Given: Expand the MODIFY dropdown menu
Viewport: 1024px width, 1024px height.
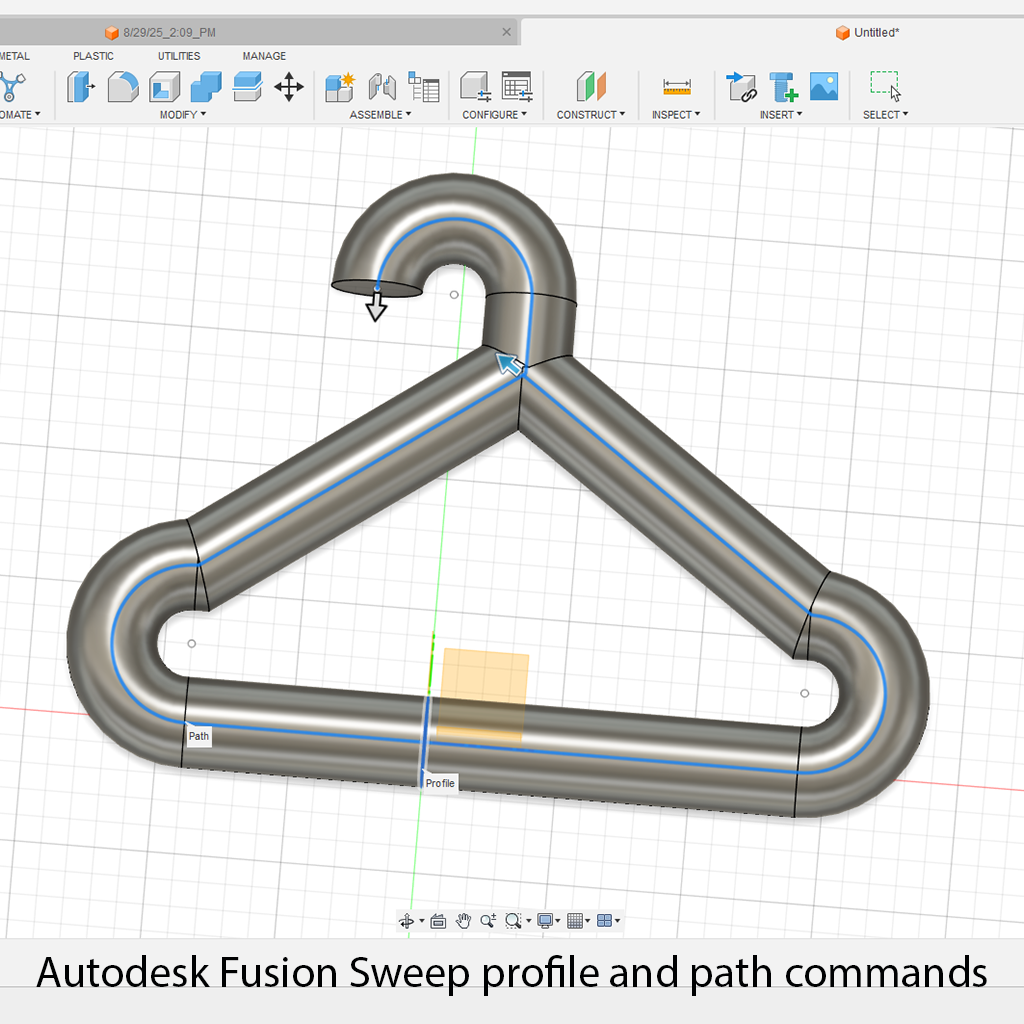Looking at the screenshot, I should click(183, 115).
